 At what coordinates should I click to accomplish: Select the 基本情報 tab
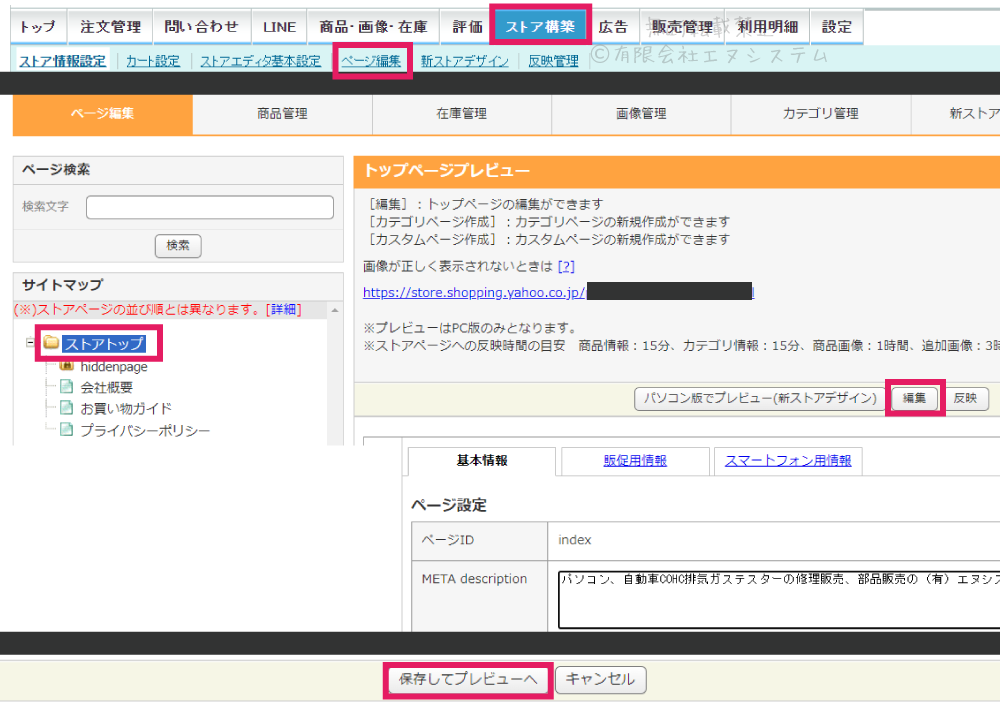tap(482, 461)
